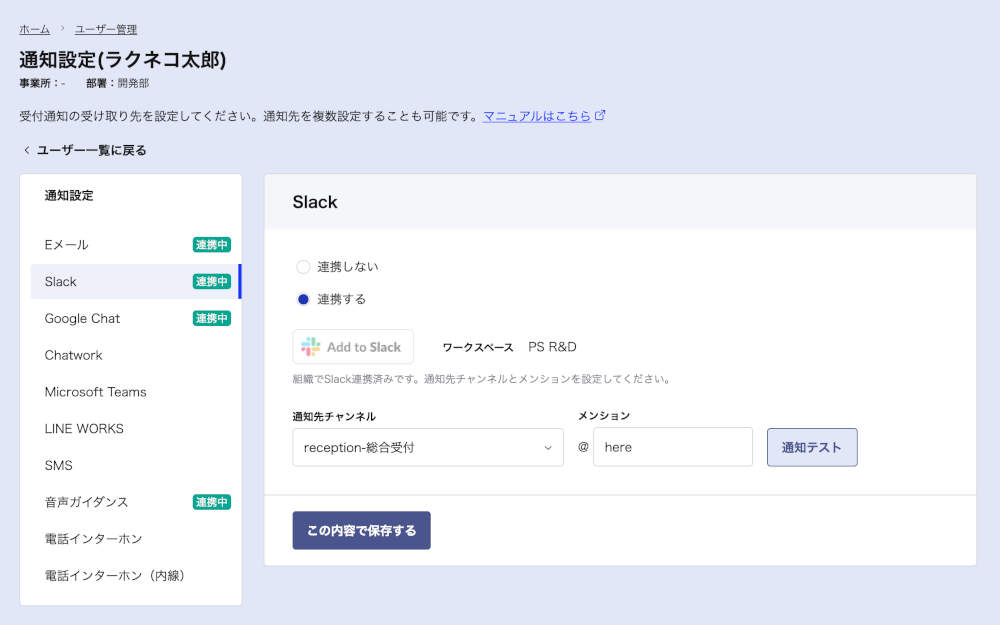
Task: Open 電話インターホン（内線） settings
Action: (x=136, y=576)
